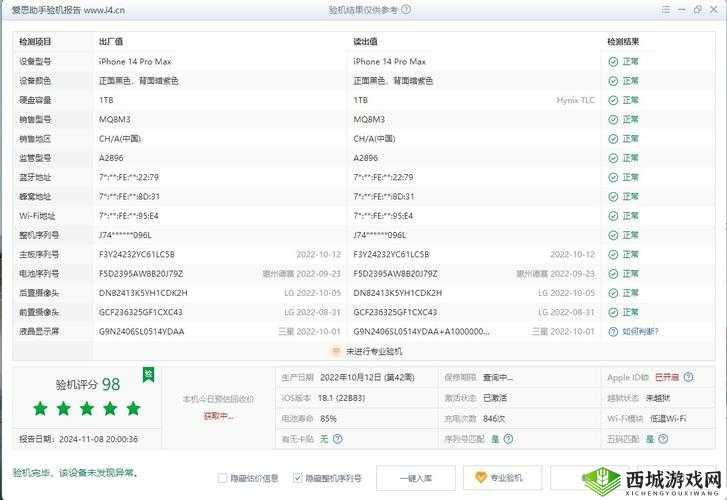This screenshot has height=500, width=727.
Task: Select factory rear camera serial DN82413K5YH1CDK2H
Action: (x=143, y=293)
